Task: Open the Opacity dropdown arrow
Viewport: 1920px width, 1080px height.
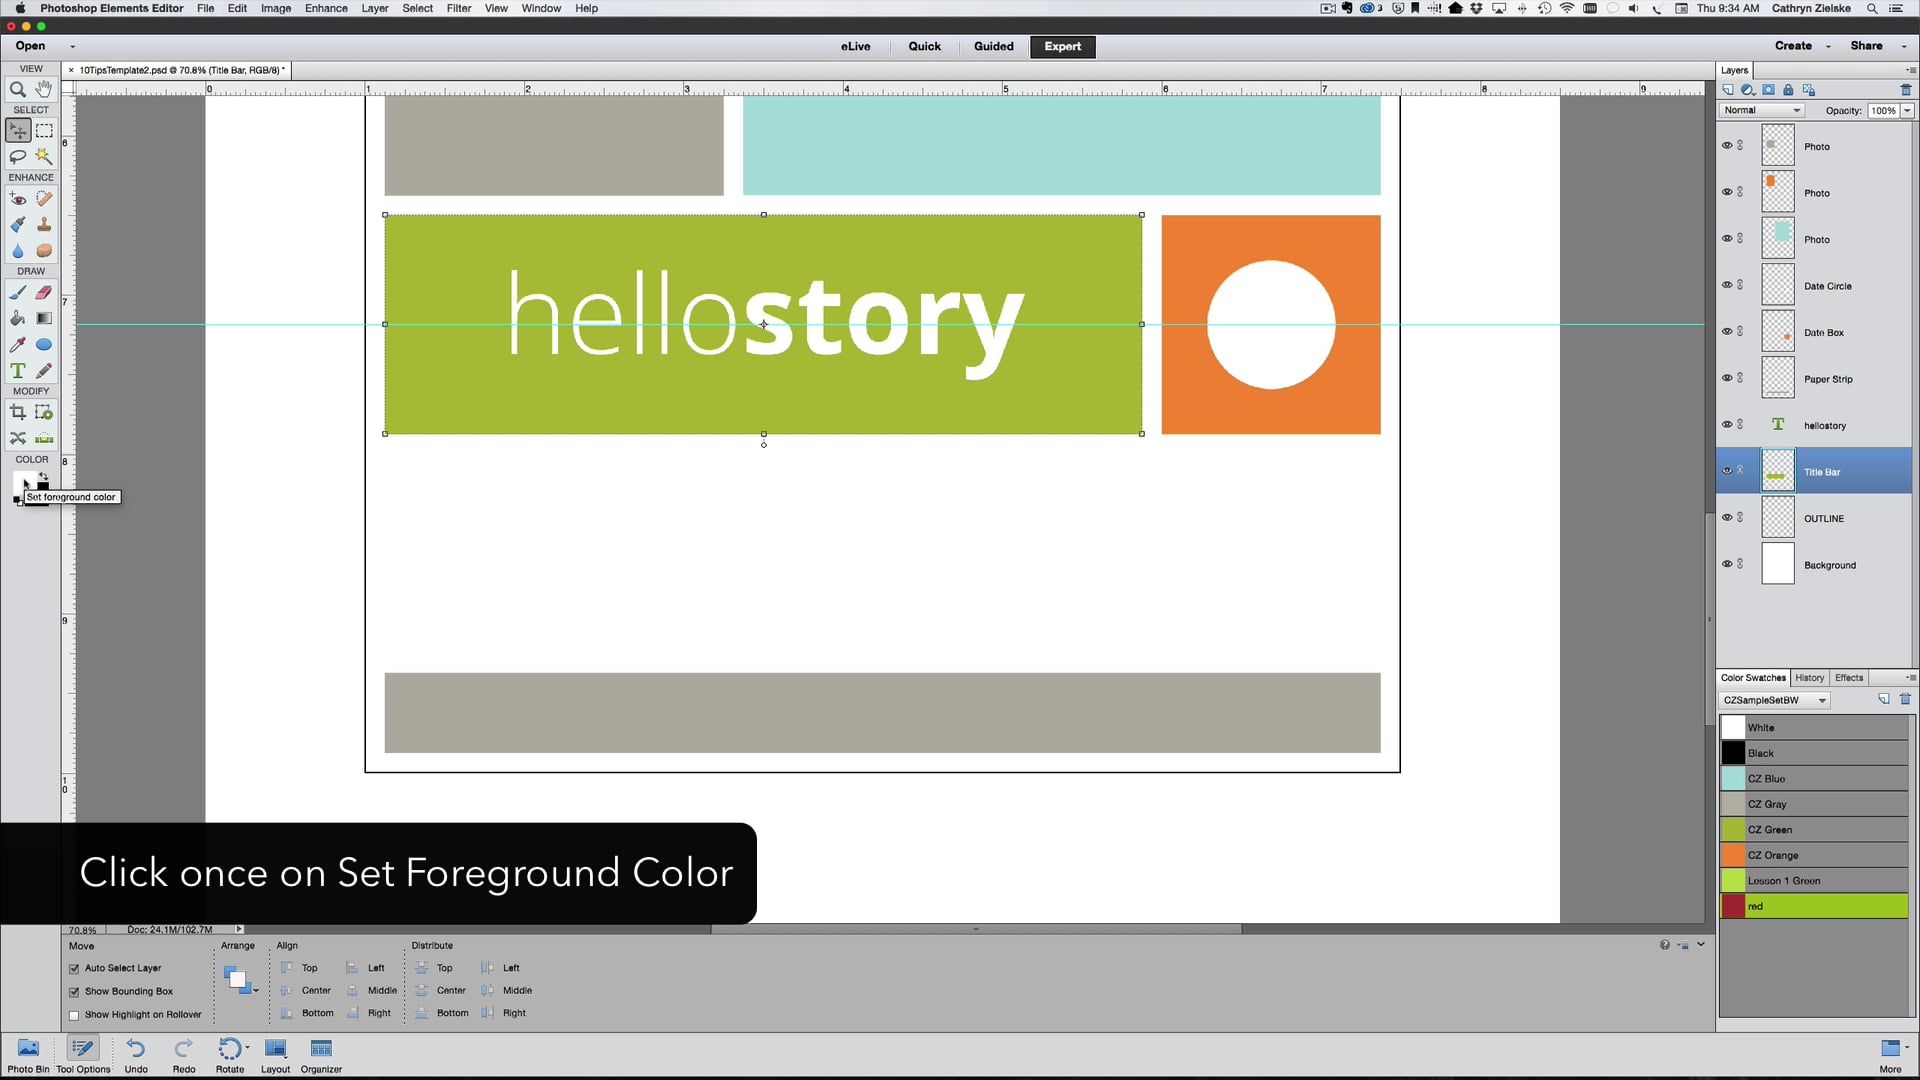Action: (1906, 110)
